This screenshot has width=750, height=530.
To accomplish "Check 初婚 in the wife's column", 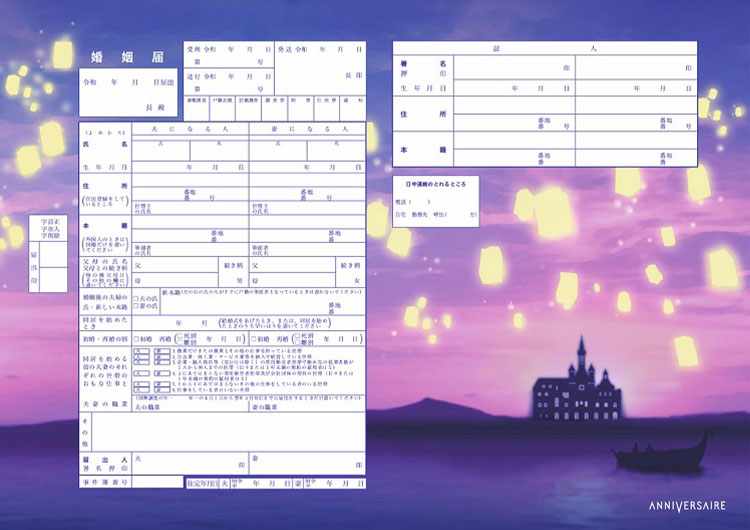I will [x=254, y=339].
